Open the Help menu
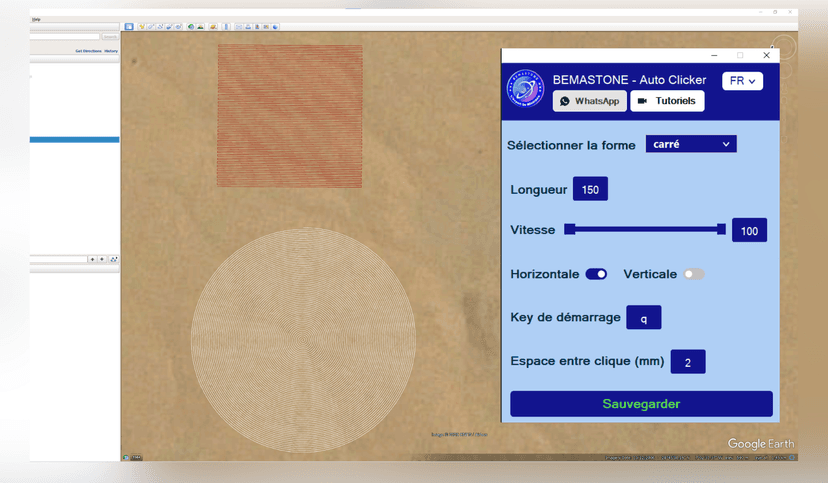Screen dimensions: 828x483 36,19
